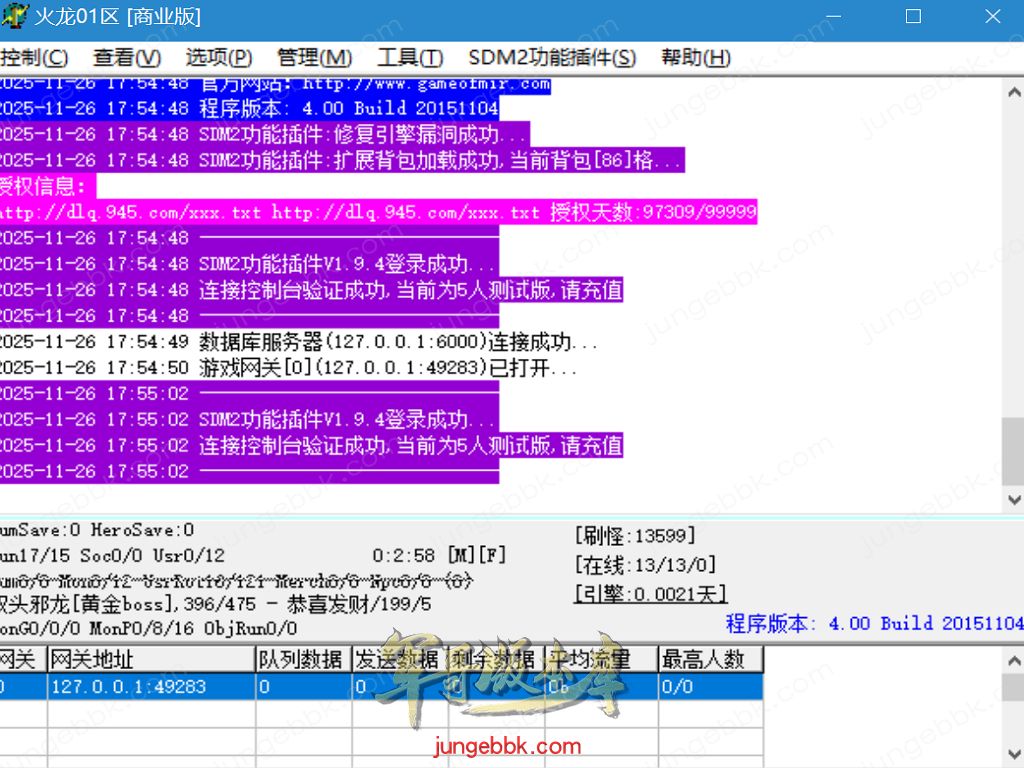Maximize the 火龙01区 window
This screenshot has height=768, width=1024.
[912, 17]
